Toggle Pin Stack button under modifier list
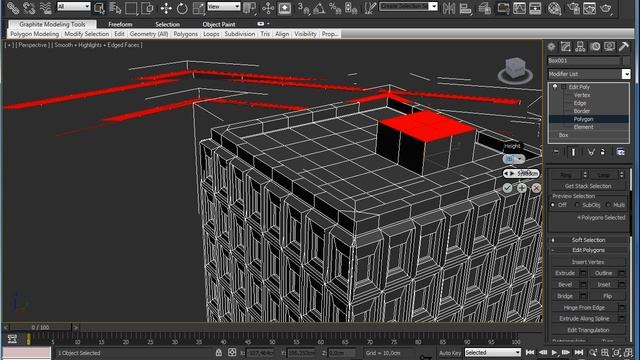 pos(556,152)
